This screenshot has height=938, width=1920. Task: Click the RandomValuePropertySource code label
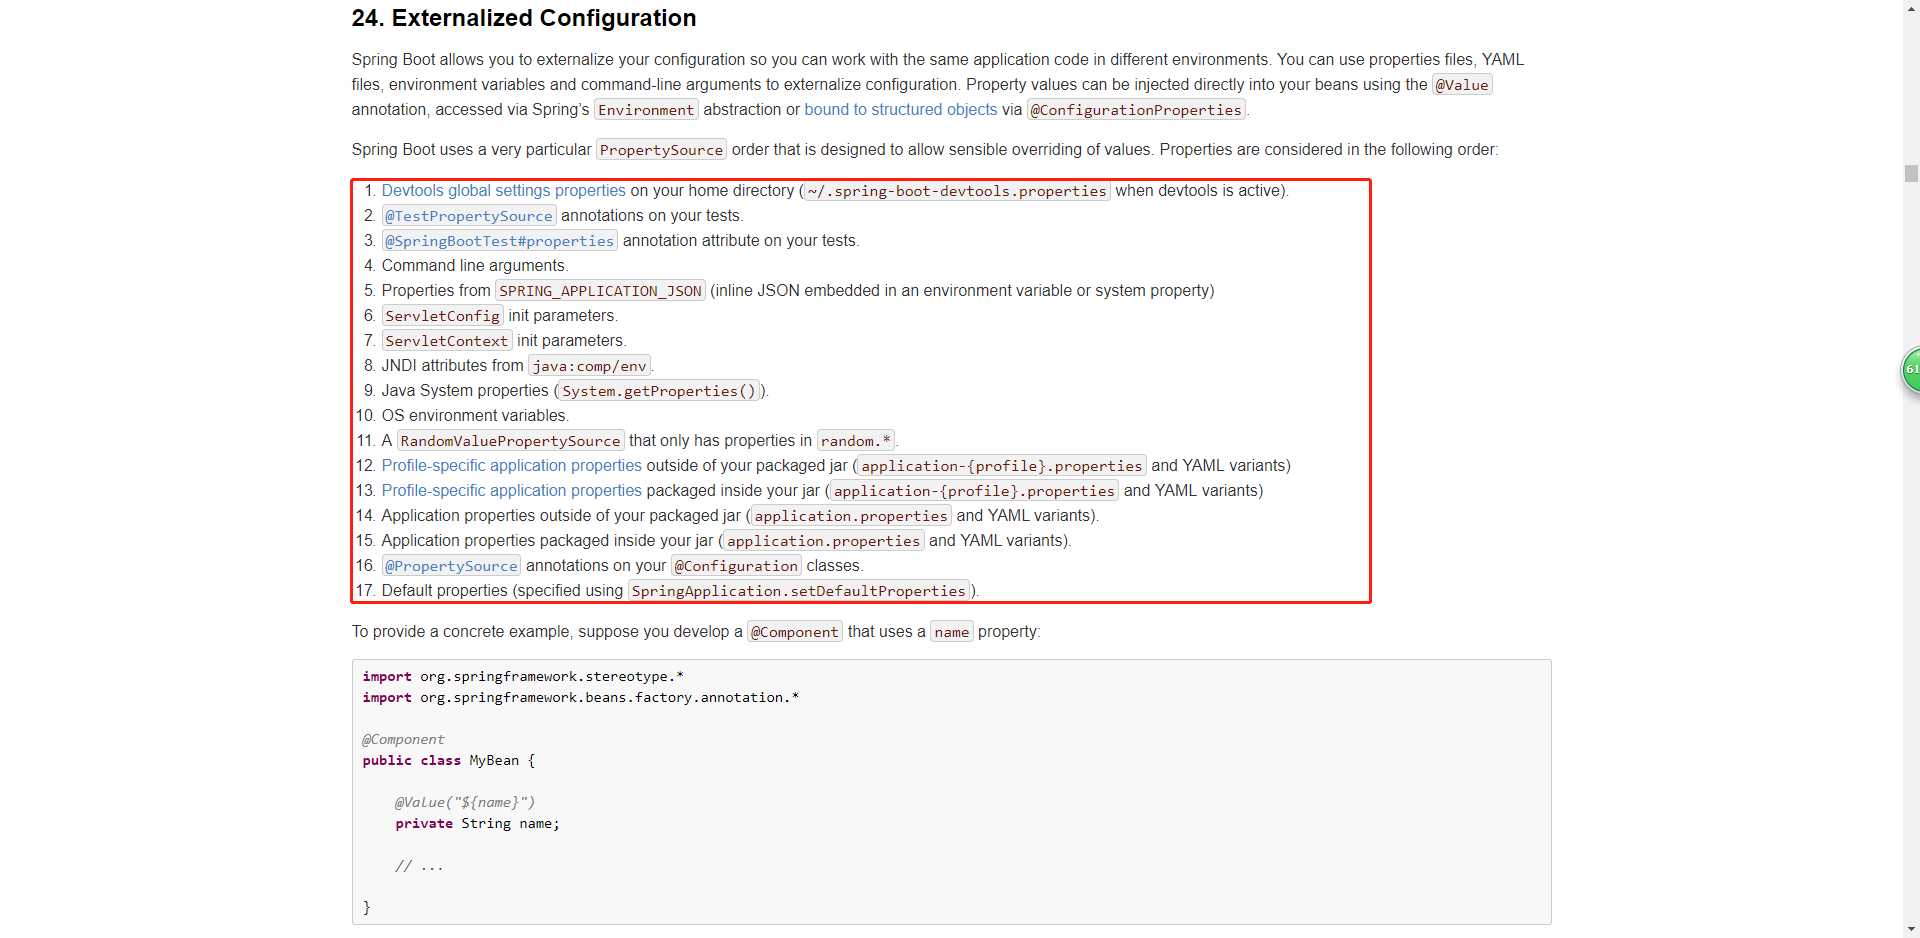[x=510, y=441]
